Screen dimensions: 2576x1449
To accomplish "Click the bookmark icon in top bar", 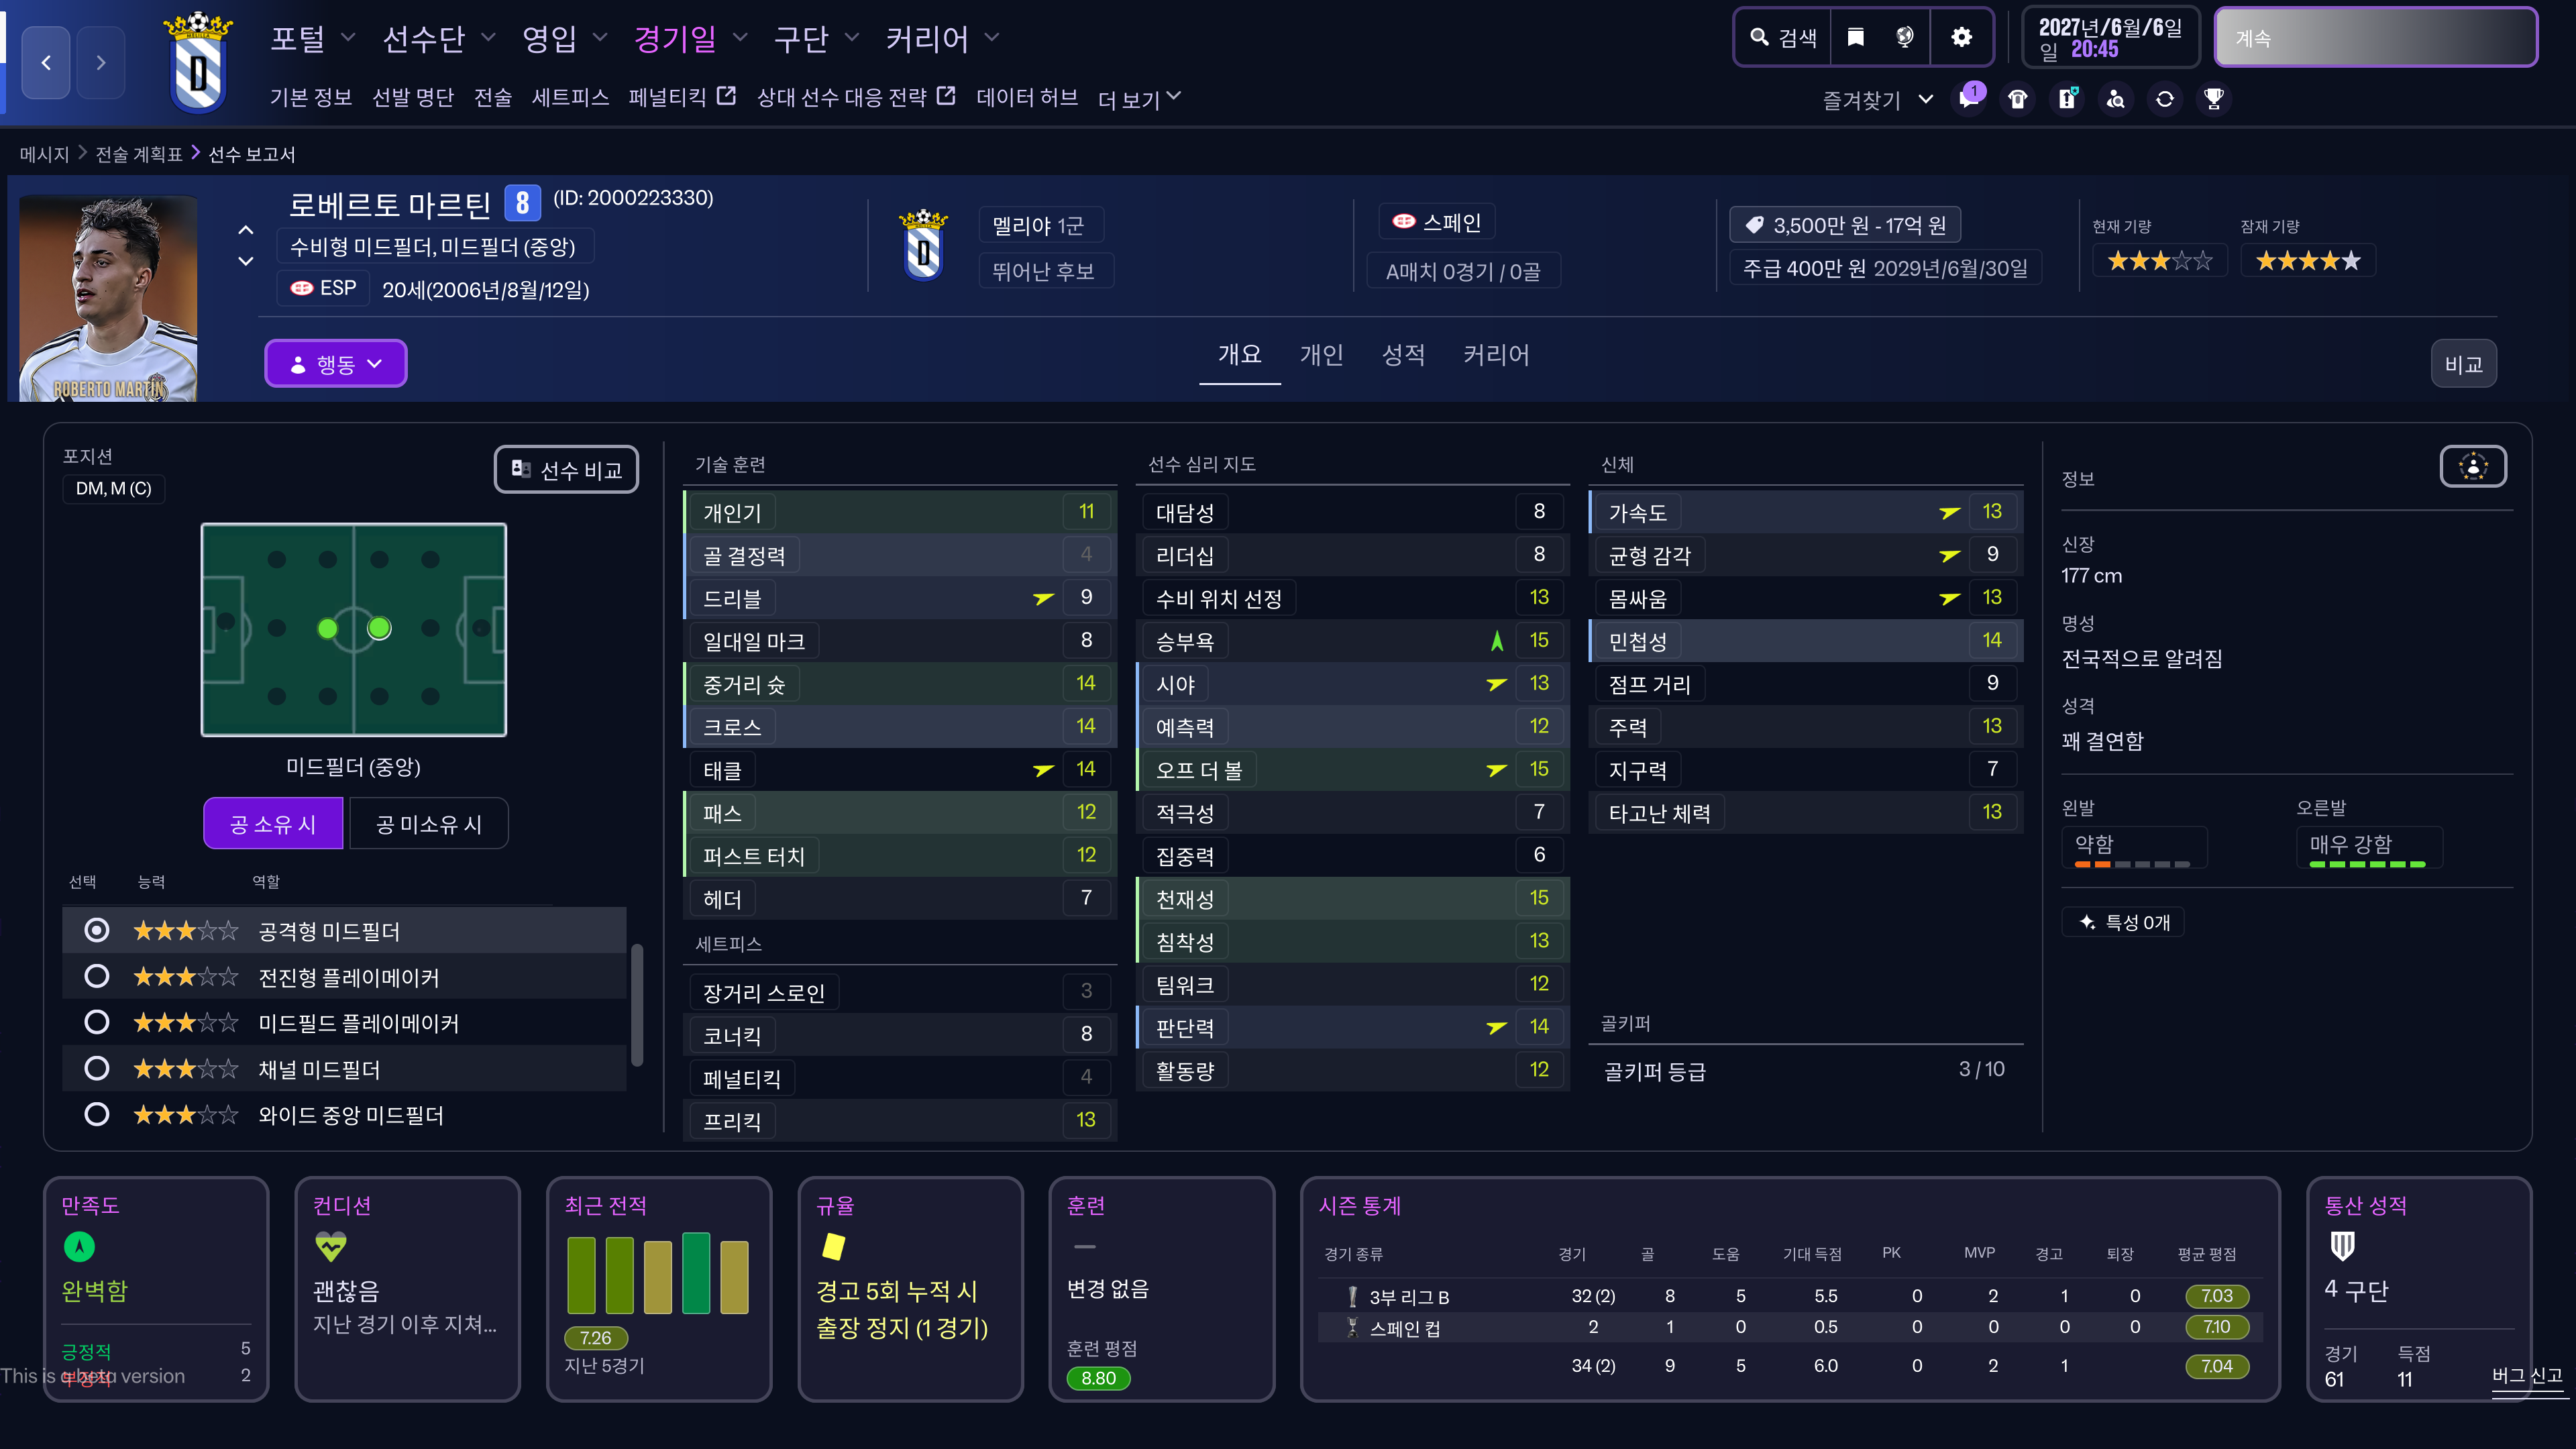I will (x=1855, y=37).
